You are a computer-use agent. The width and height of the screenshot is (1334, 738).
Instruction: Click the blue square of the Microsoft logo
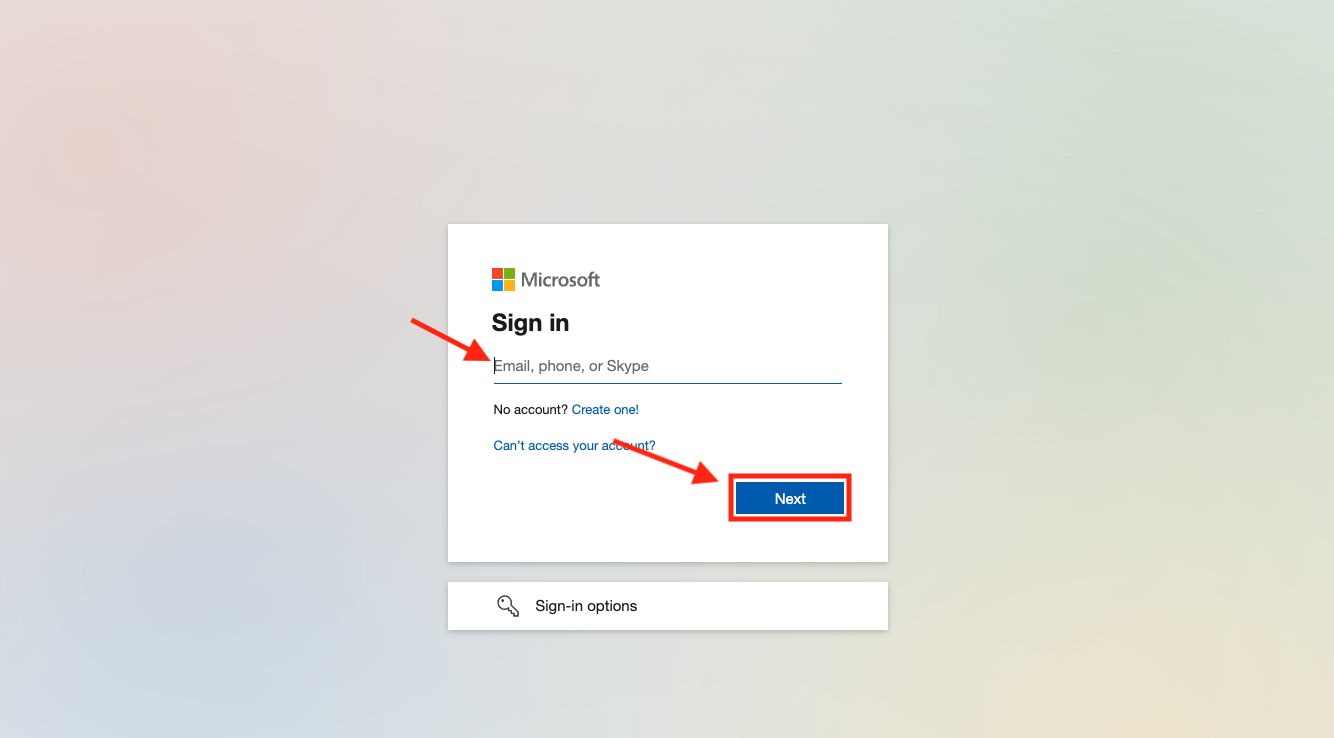[497, 285]
